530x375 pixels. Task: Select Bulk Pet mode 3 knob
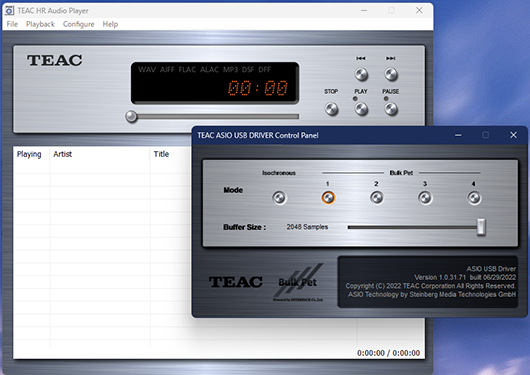425,198
